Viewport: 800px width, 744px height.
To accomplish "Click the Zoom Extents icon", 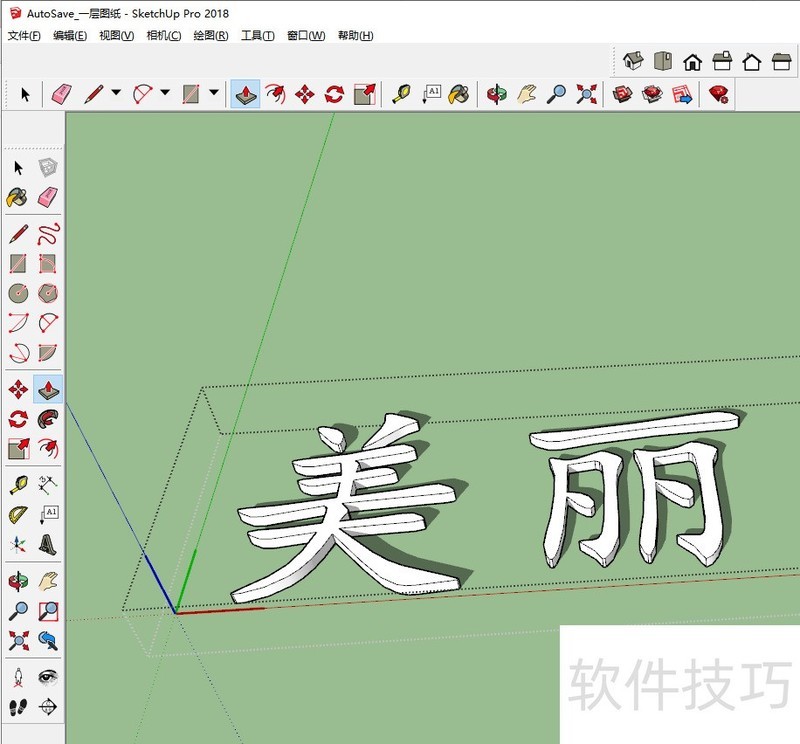I will (x=585, y=95).
